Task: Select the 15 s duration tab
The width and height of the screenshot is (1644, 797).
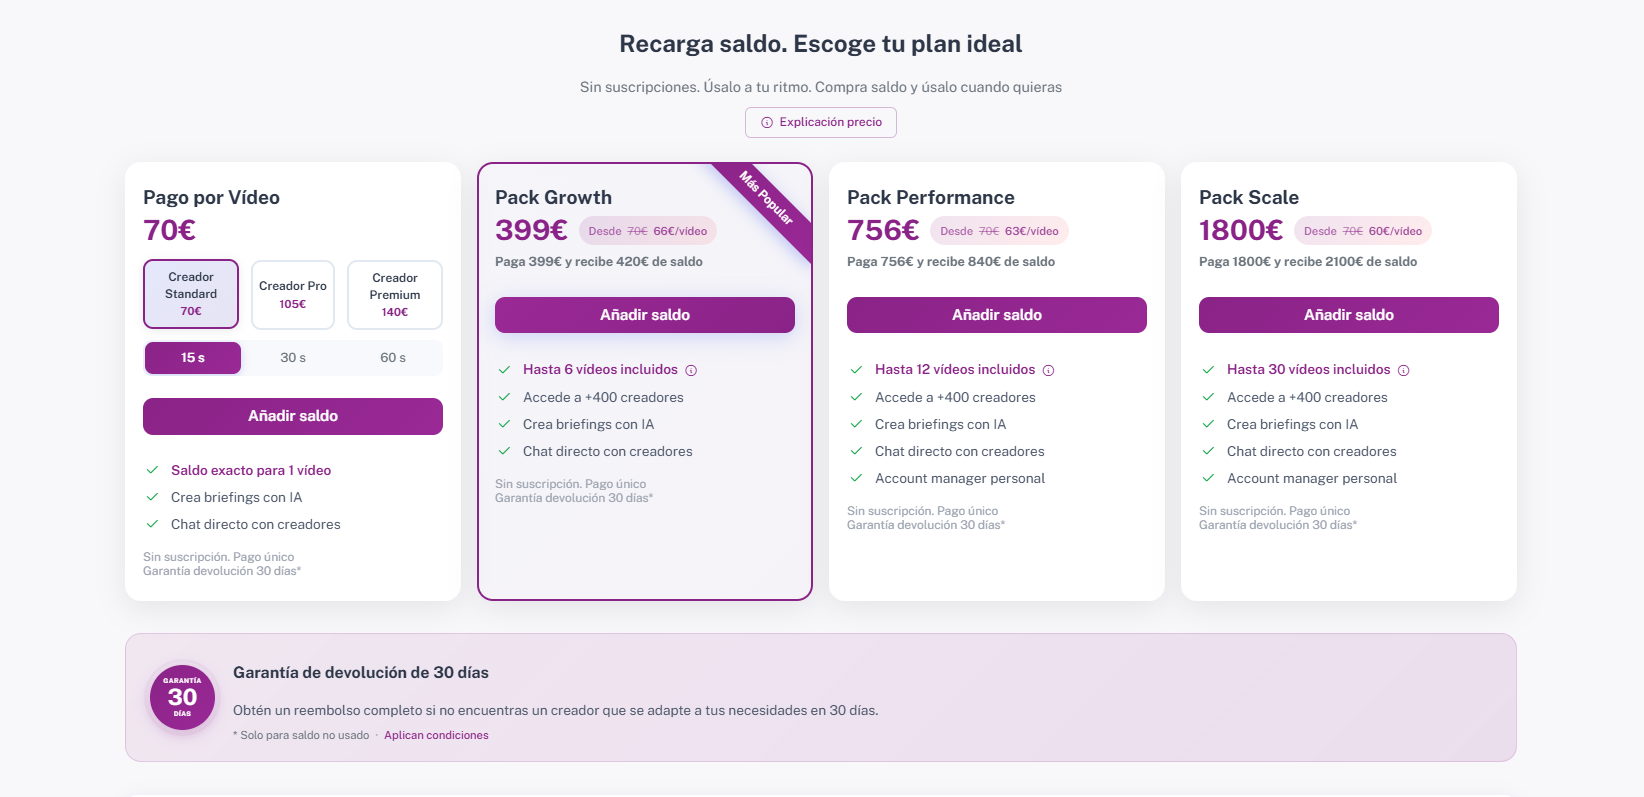Action: coord(193,358)
